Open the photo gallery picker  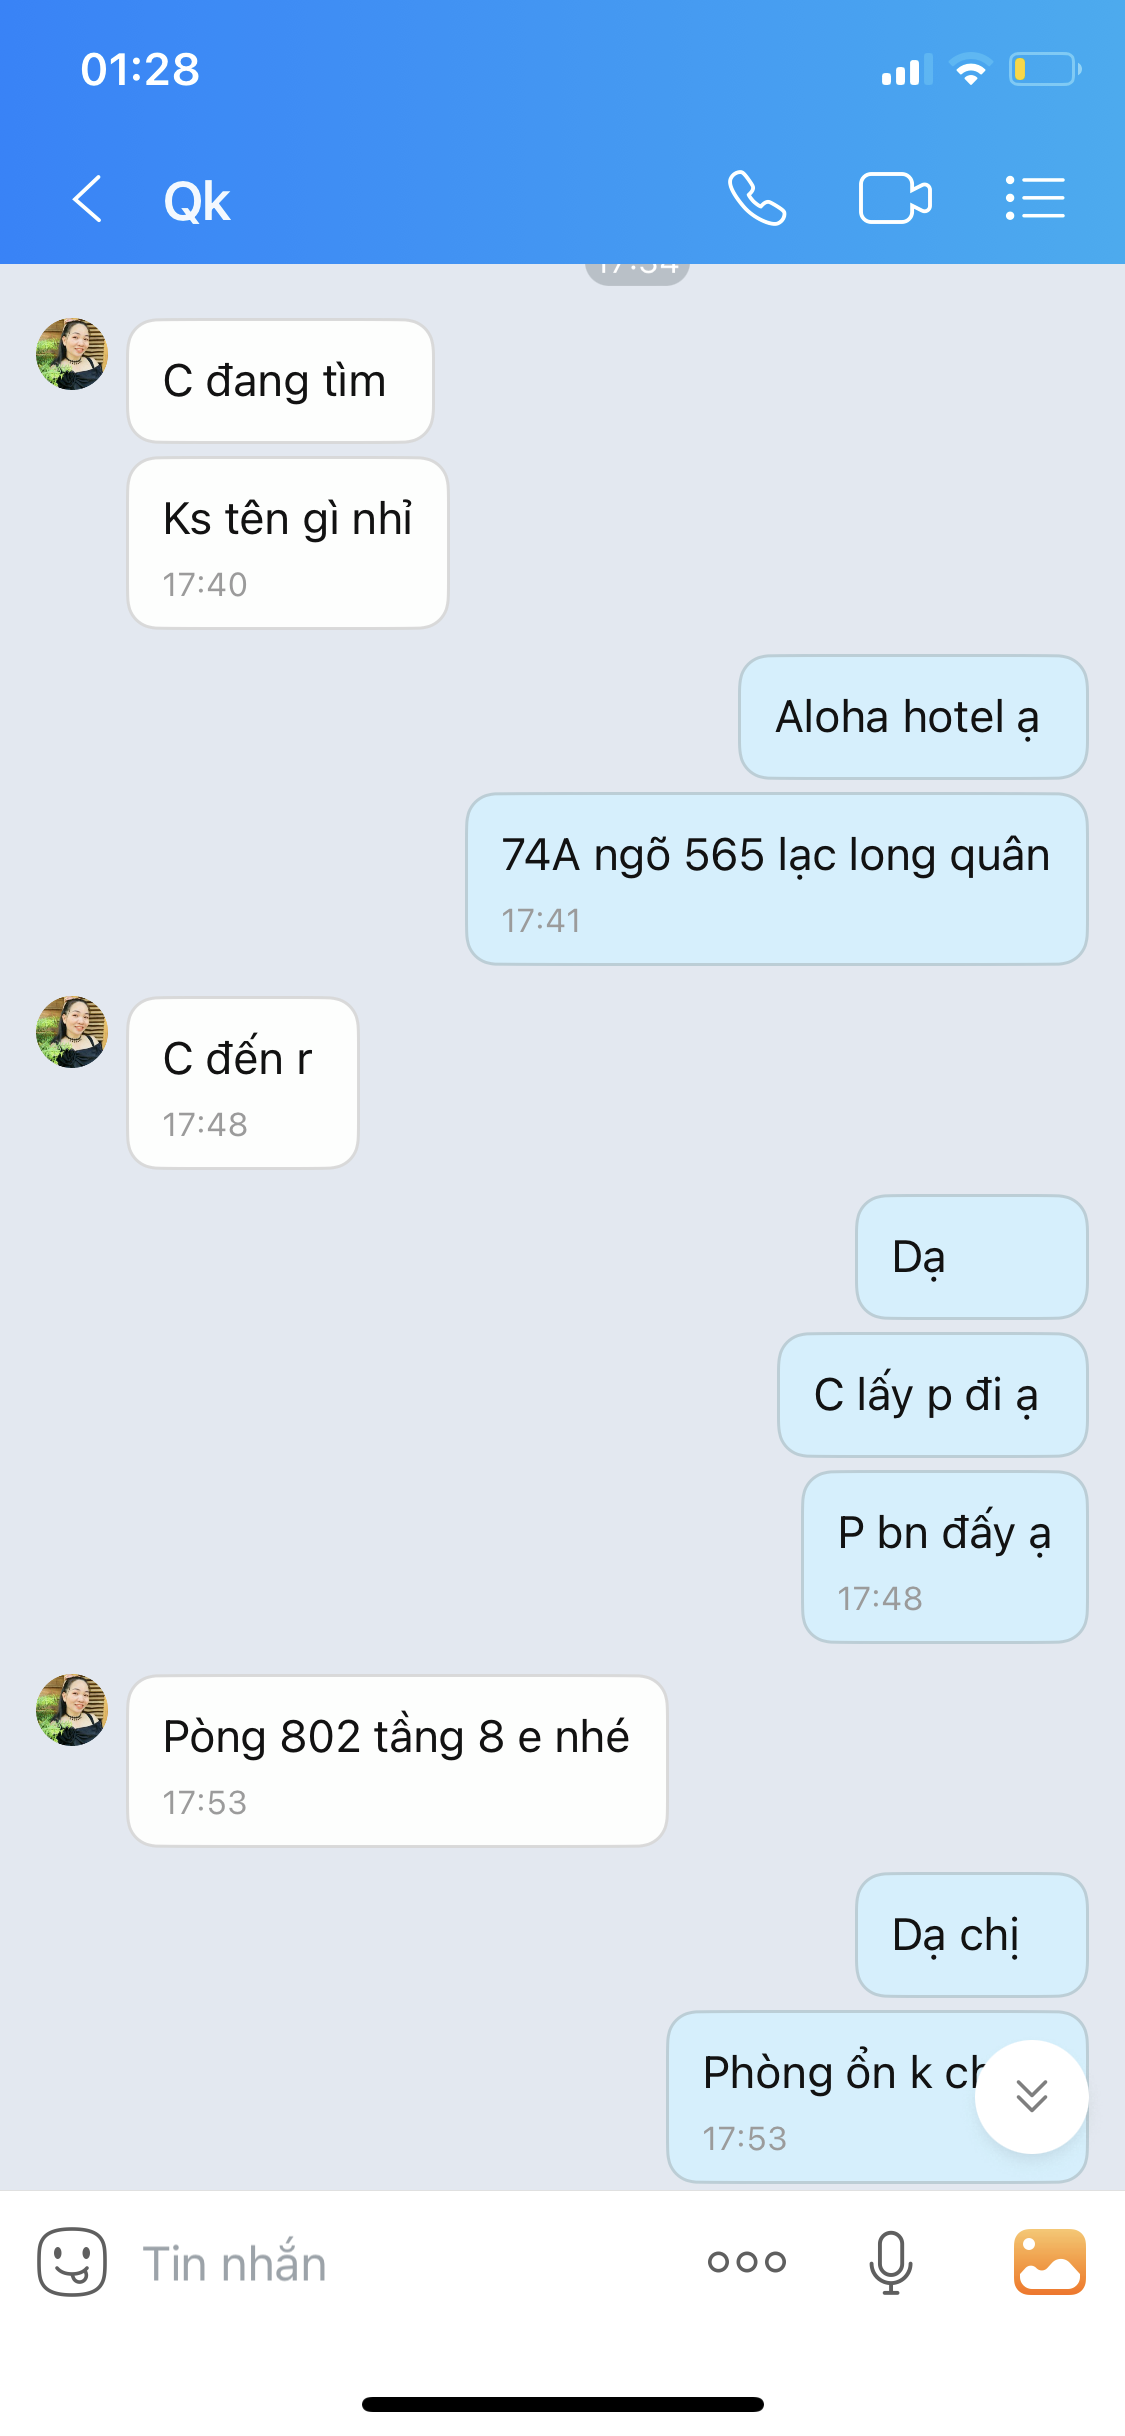[1049, 2261]
